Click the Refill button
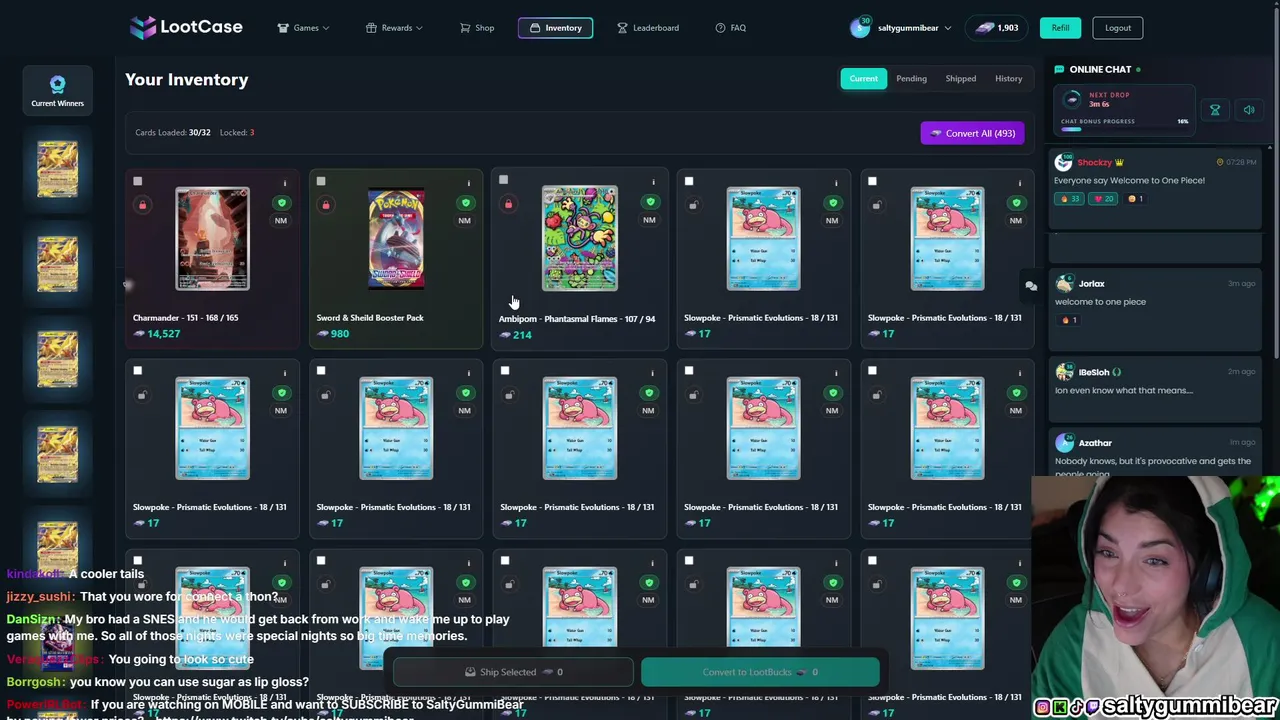The width and height of the screenshot is (1280, 720). (1060, 28)
